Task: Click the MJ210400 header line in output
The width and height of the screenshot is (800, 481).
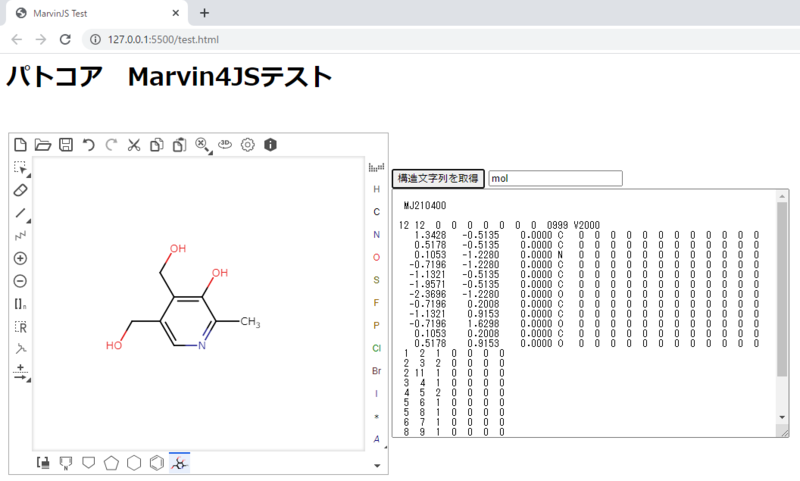Action: click(x=424, y=206)
